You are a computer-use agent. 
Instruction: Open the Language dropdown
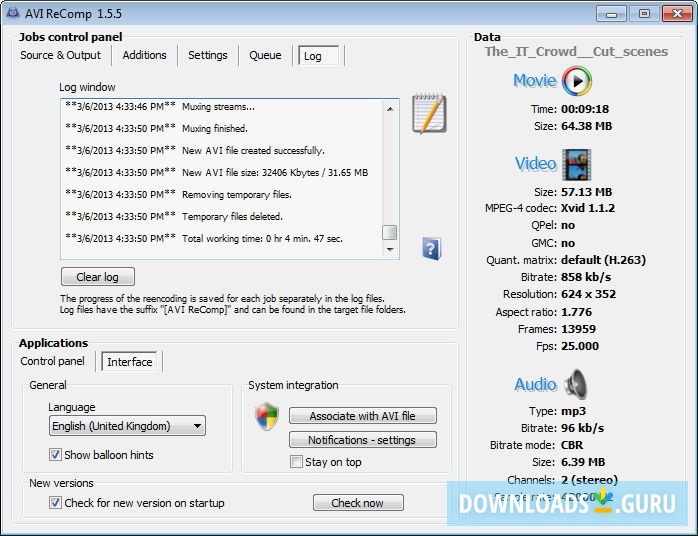127,426
